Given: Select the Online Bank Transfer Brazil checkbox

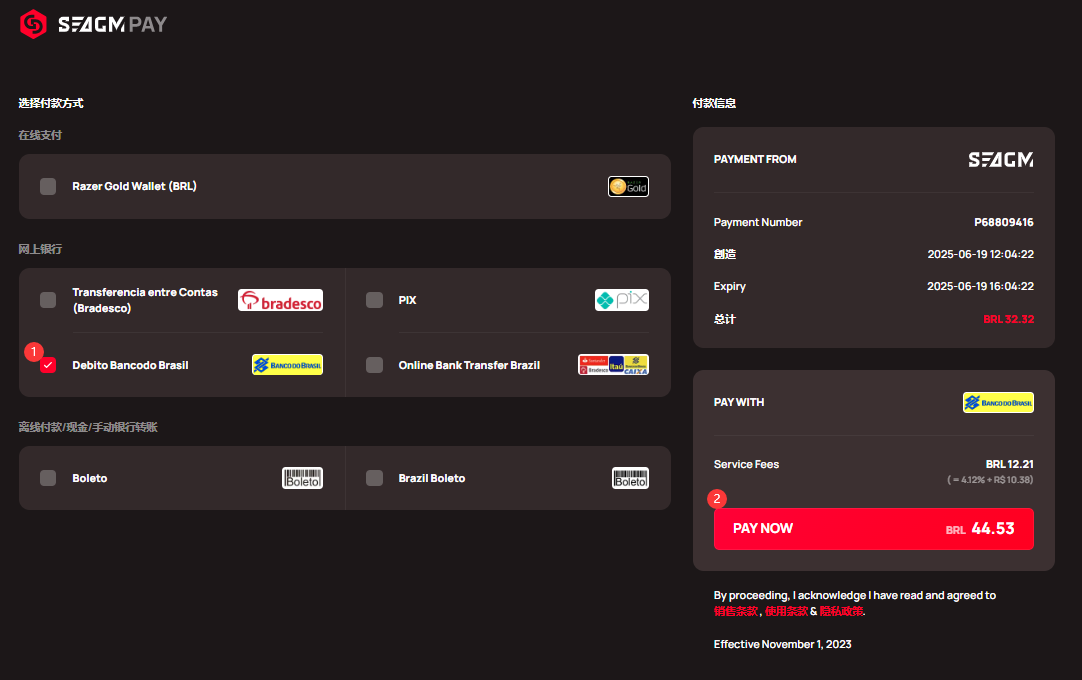Looking at the screenshot, I should pos(374,365).
